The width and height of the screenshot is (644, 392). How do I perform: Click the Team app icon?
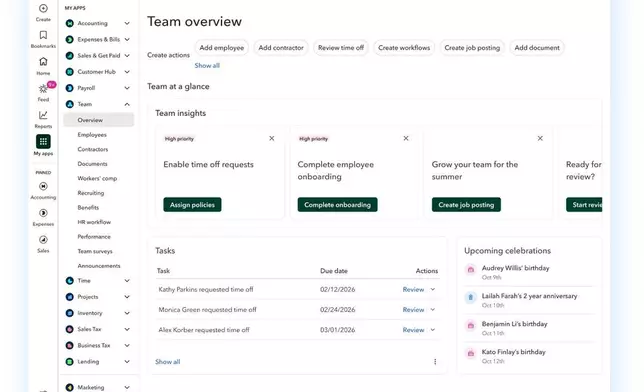point(70,104)
